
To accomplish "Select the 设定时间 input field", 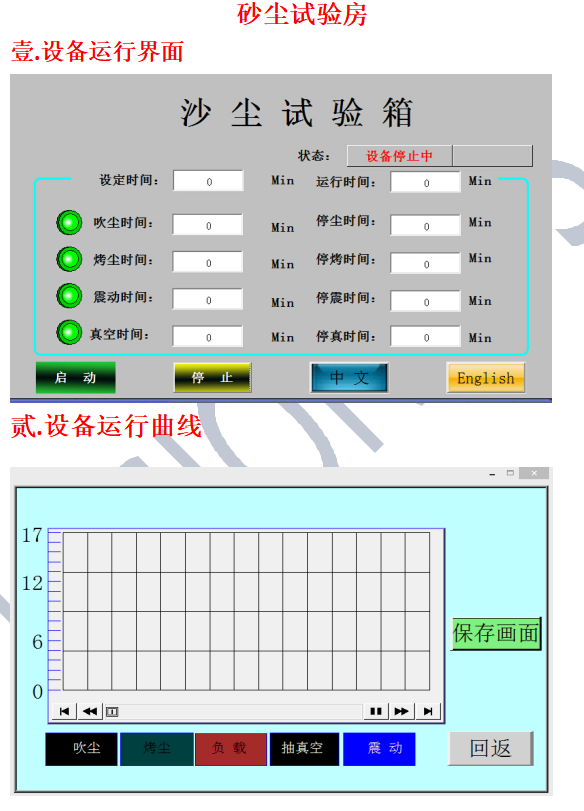I will pyautogui.click(x=208, y=181).
